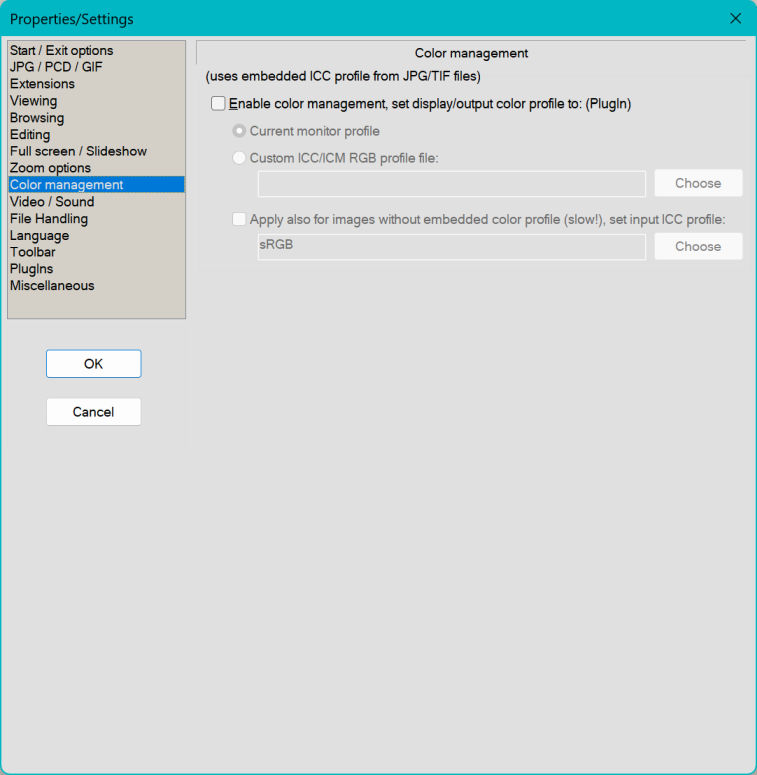Go to Extensions settings

42,84
